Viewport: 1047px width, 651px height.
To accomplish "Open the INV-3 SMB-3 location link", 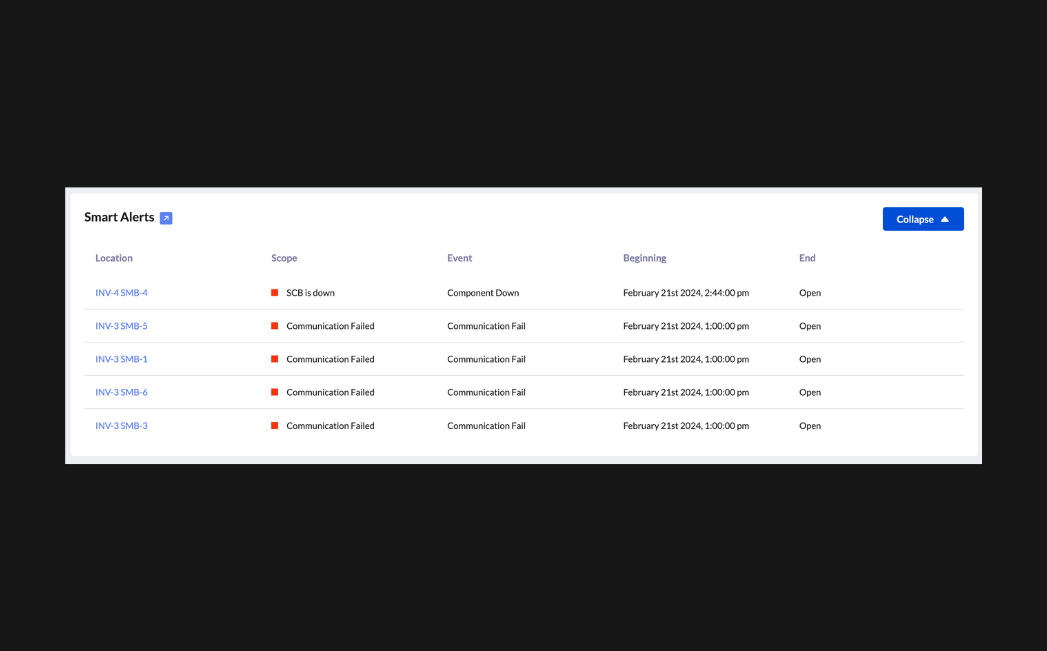I will coord(122,426).
